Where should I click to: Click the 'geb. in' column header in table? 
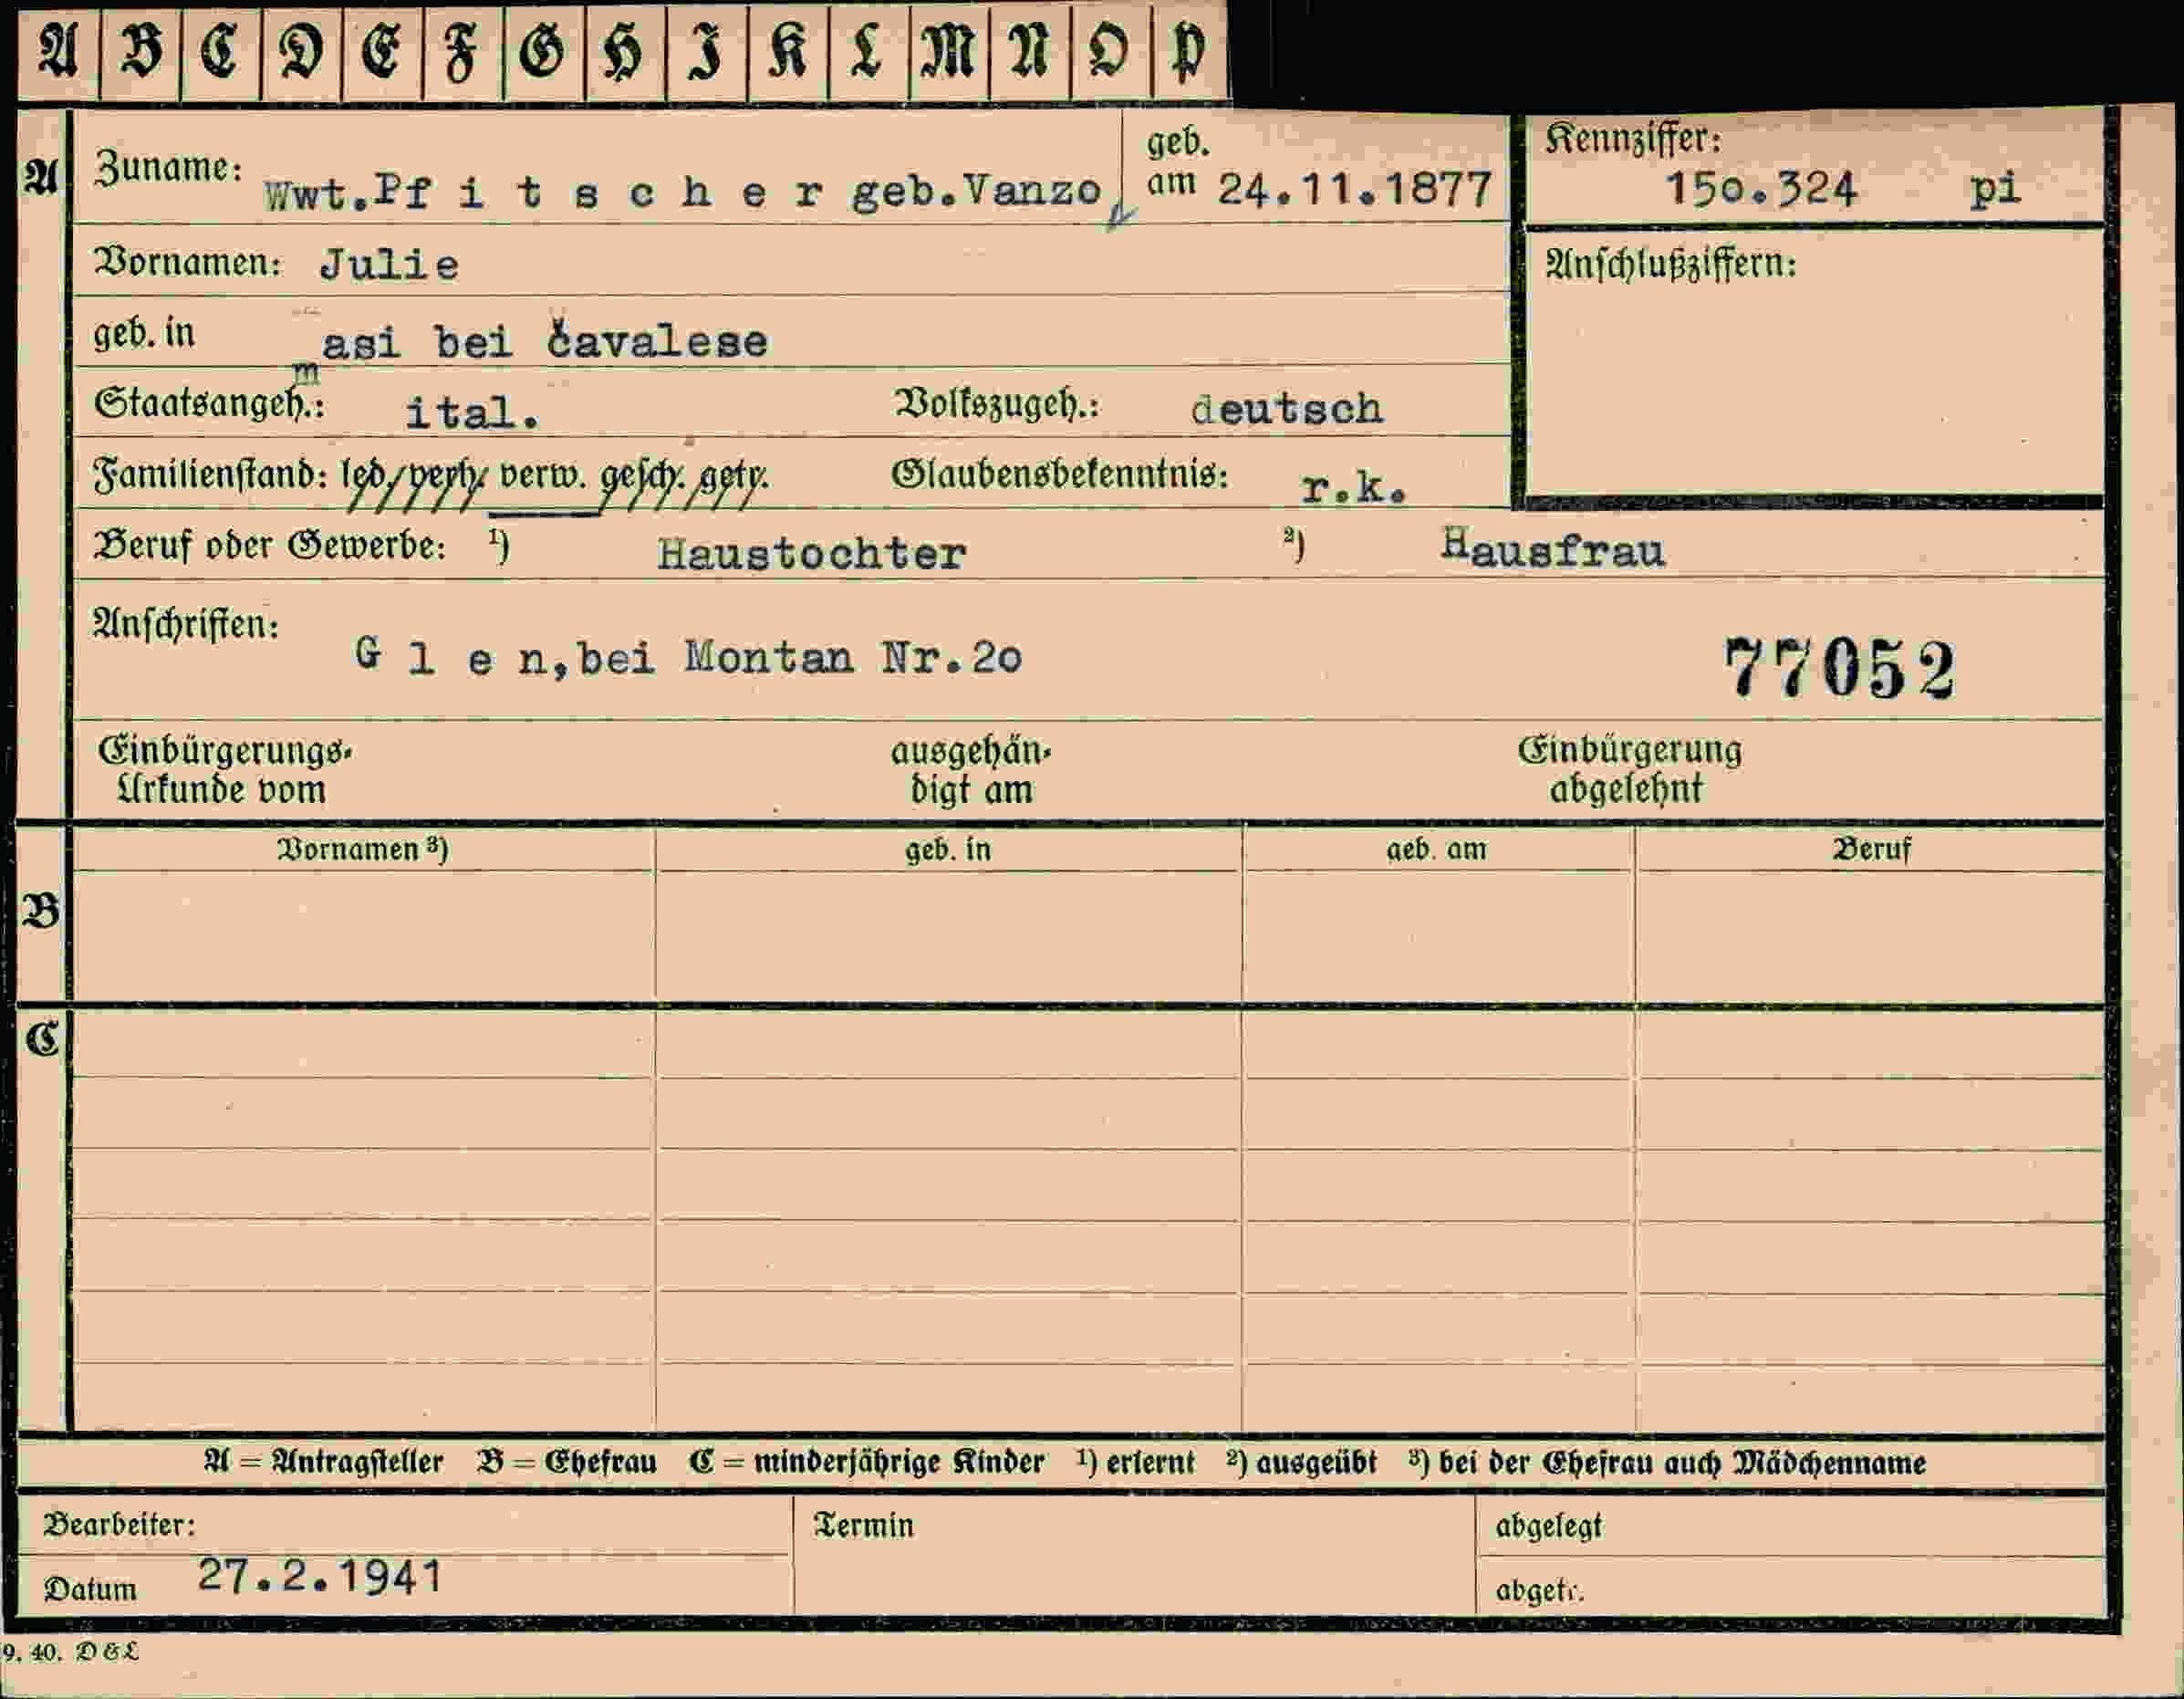[x=948, y=850]
